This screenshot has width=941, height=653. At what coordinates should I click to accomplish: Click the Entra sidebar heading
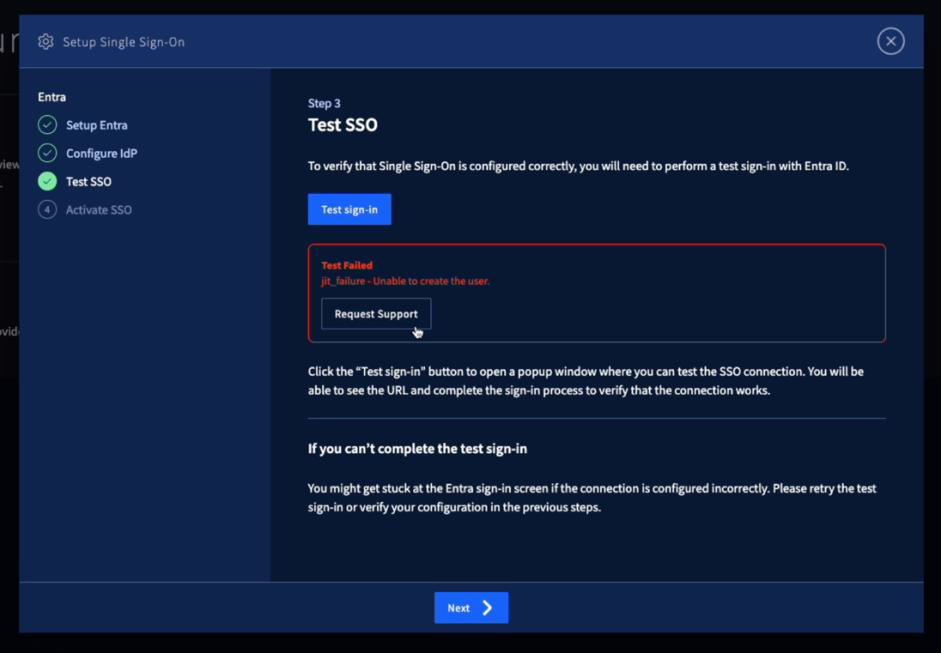(x=52, y=97)
